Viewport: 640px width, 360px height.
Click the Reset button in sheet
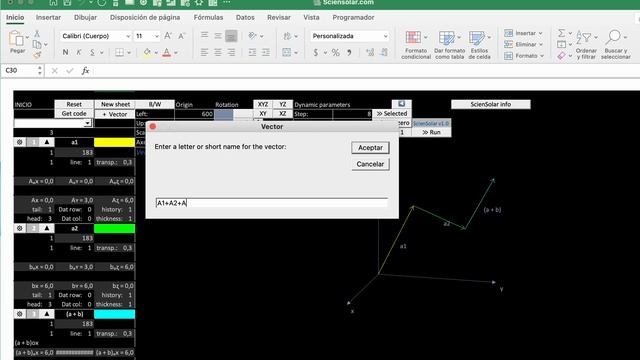[74, 104]
